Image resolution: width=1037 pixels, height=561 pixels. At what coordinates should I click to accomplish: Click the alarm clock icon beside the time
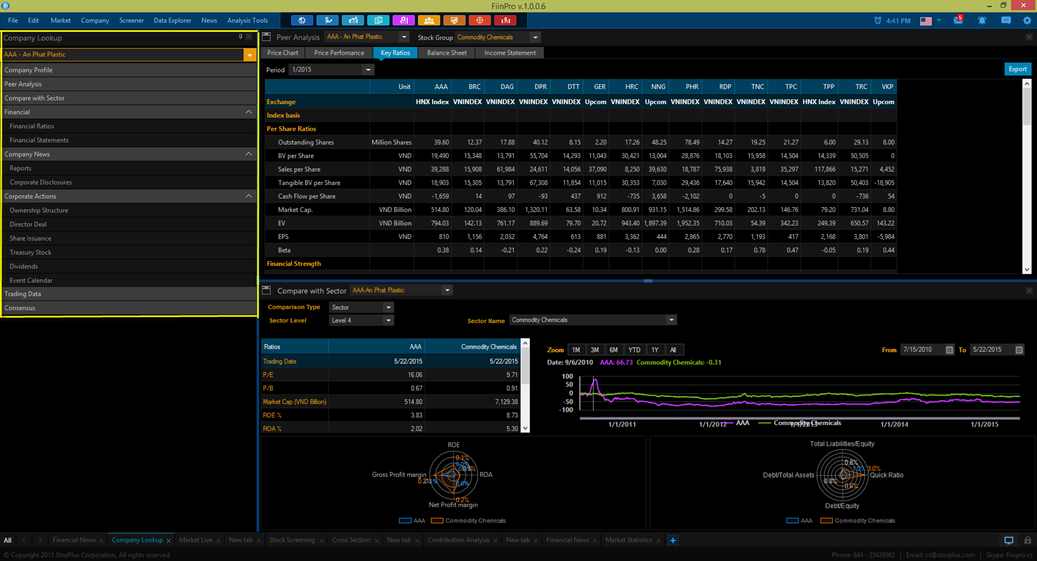878,21
